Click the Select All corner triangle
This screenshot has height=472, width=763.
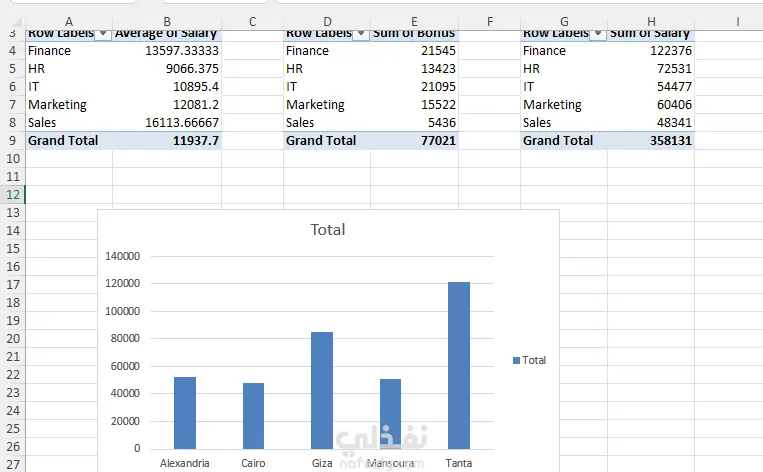pos(17,22)
